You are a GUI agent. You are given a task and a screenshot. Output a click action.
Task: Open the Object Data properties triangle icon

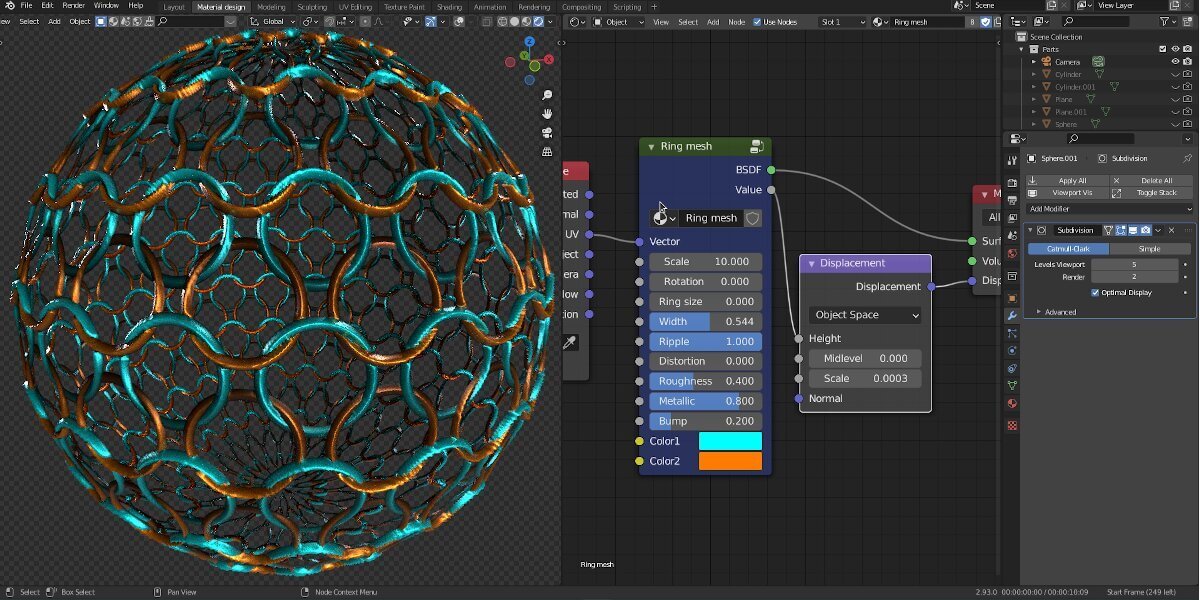pyautogui.click(x=1012, y=385)
